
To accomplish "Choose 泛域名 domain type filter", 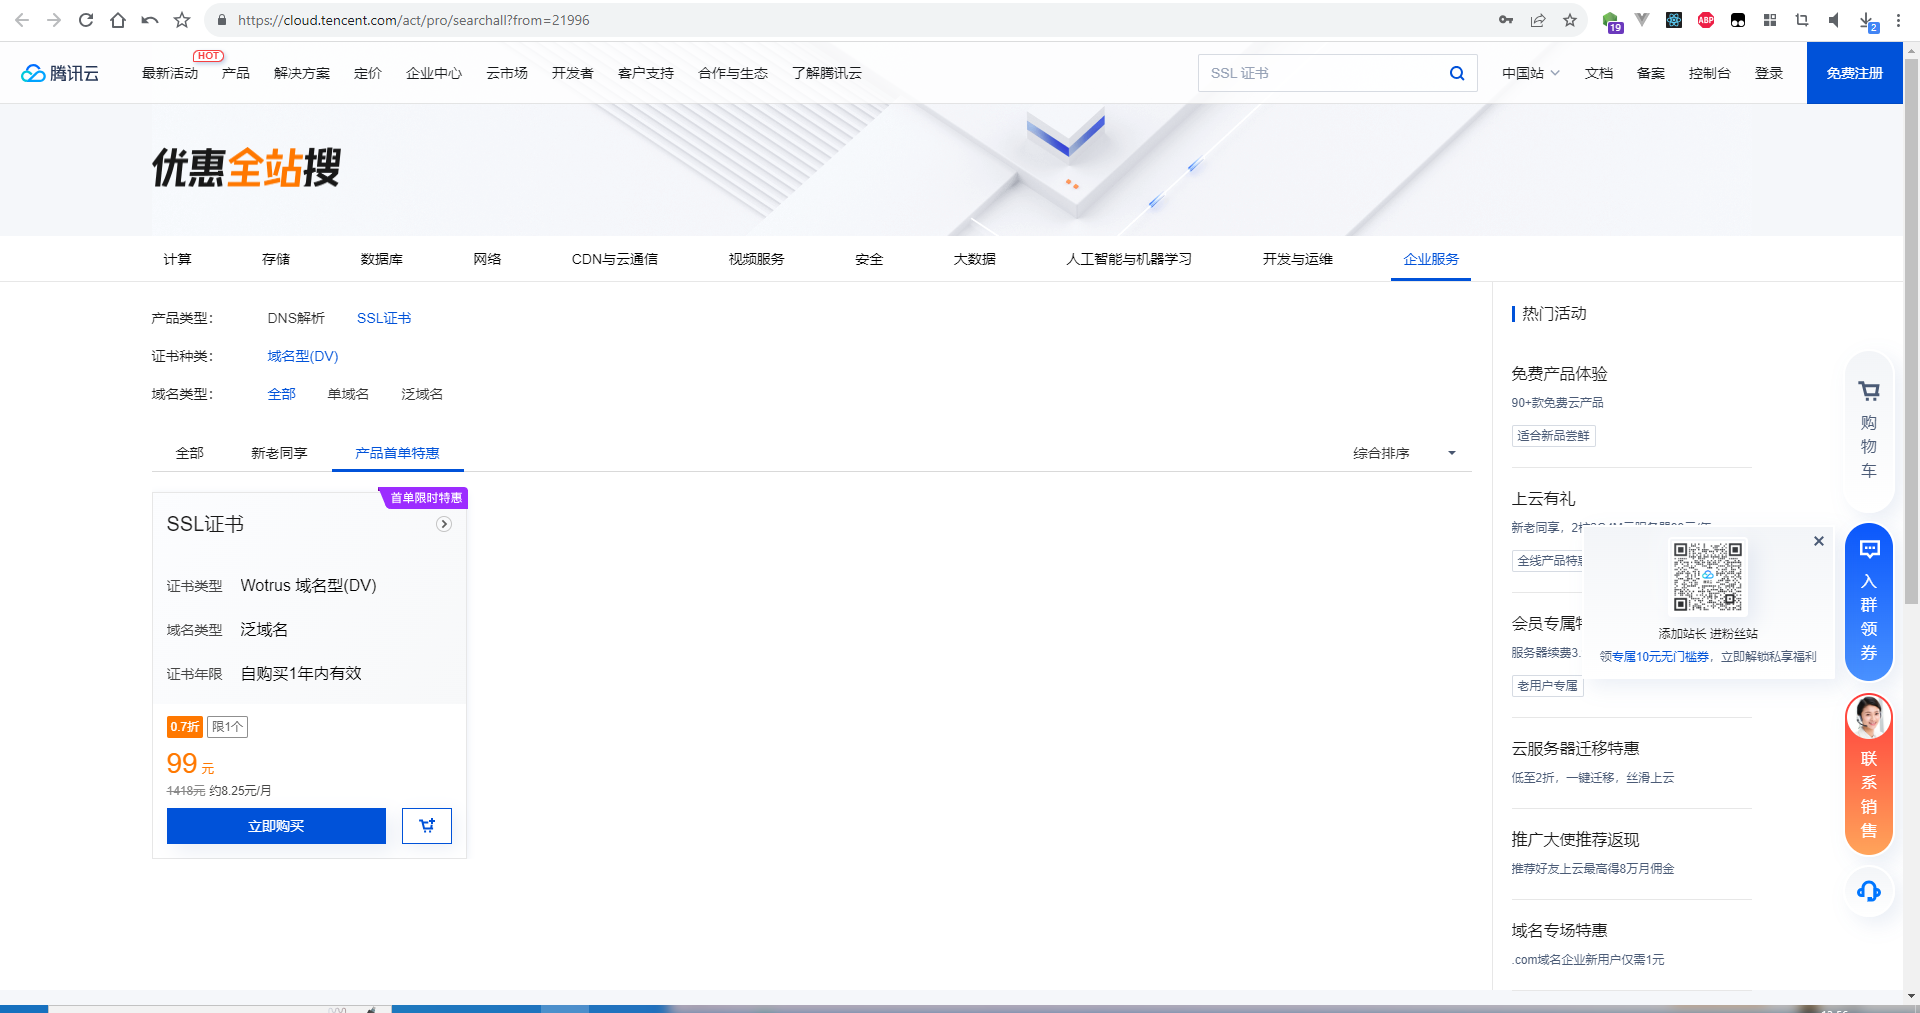I will pos(422,394).
